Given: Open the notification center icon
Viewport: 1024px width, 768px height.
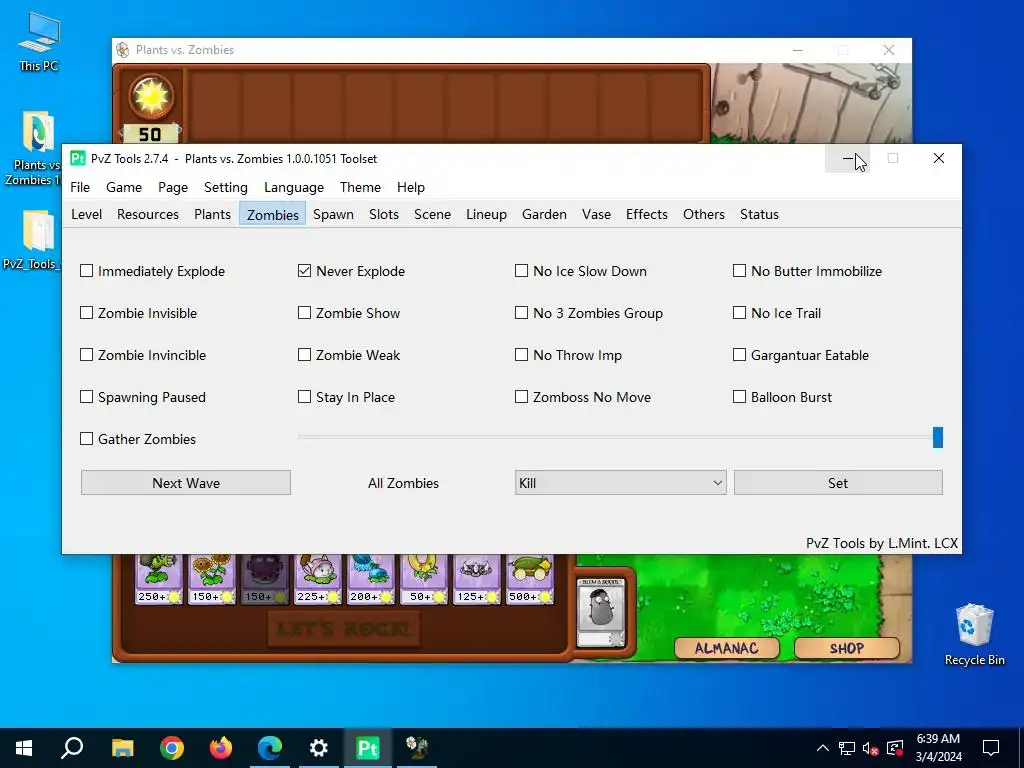Looking at the screenshot, I should [991, 748].
